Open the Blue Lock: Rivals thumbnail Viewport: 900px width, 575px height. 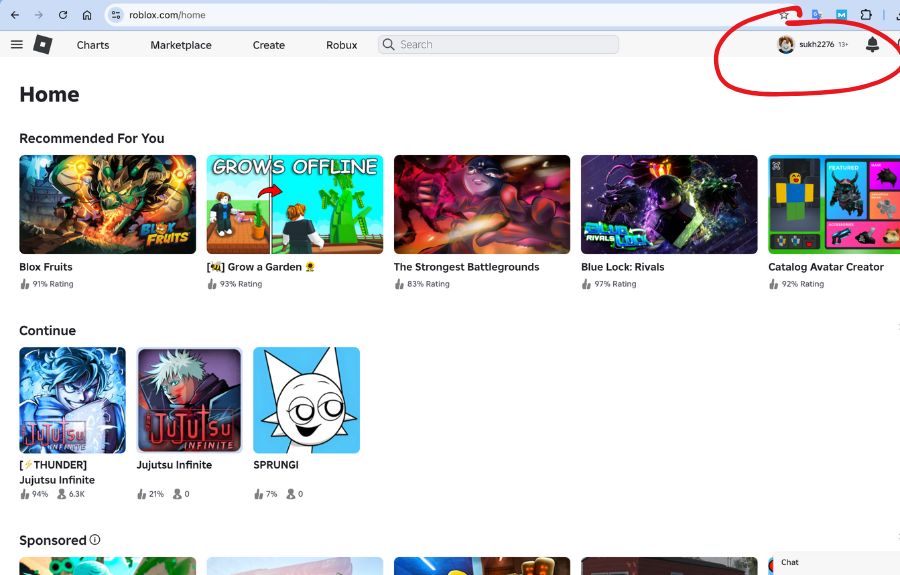click(x=669, y=204)
